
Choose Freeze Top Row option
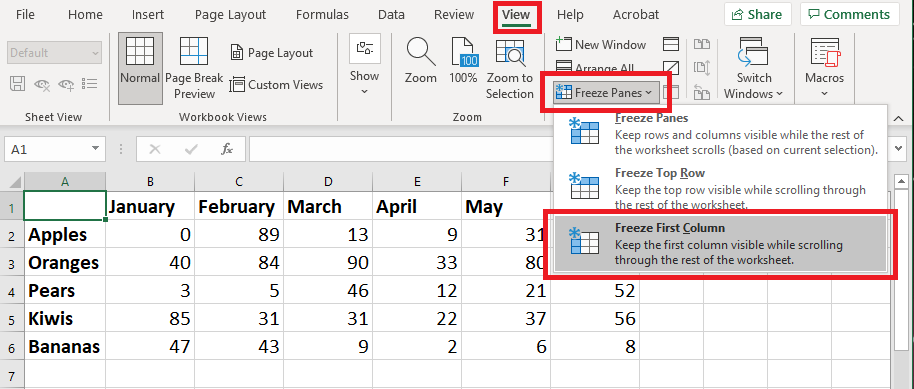coord(721,187)
